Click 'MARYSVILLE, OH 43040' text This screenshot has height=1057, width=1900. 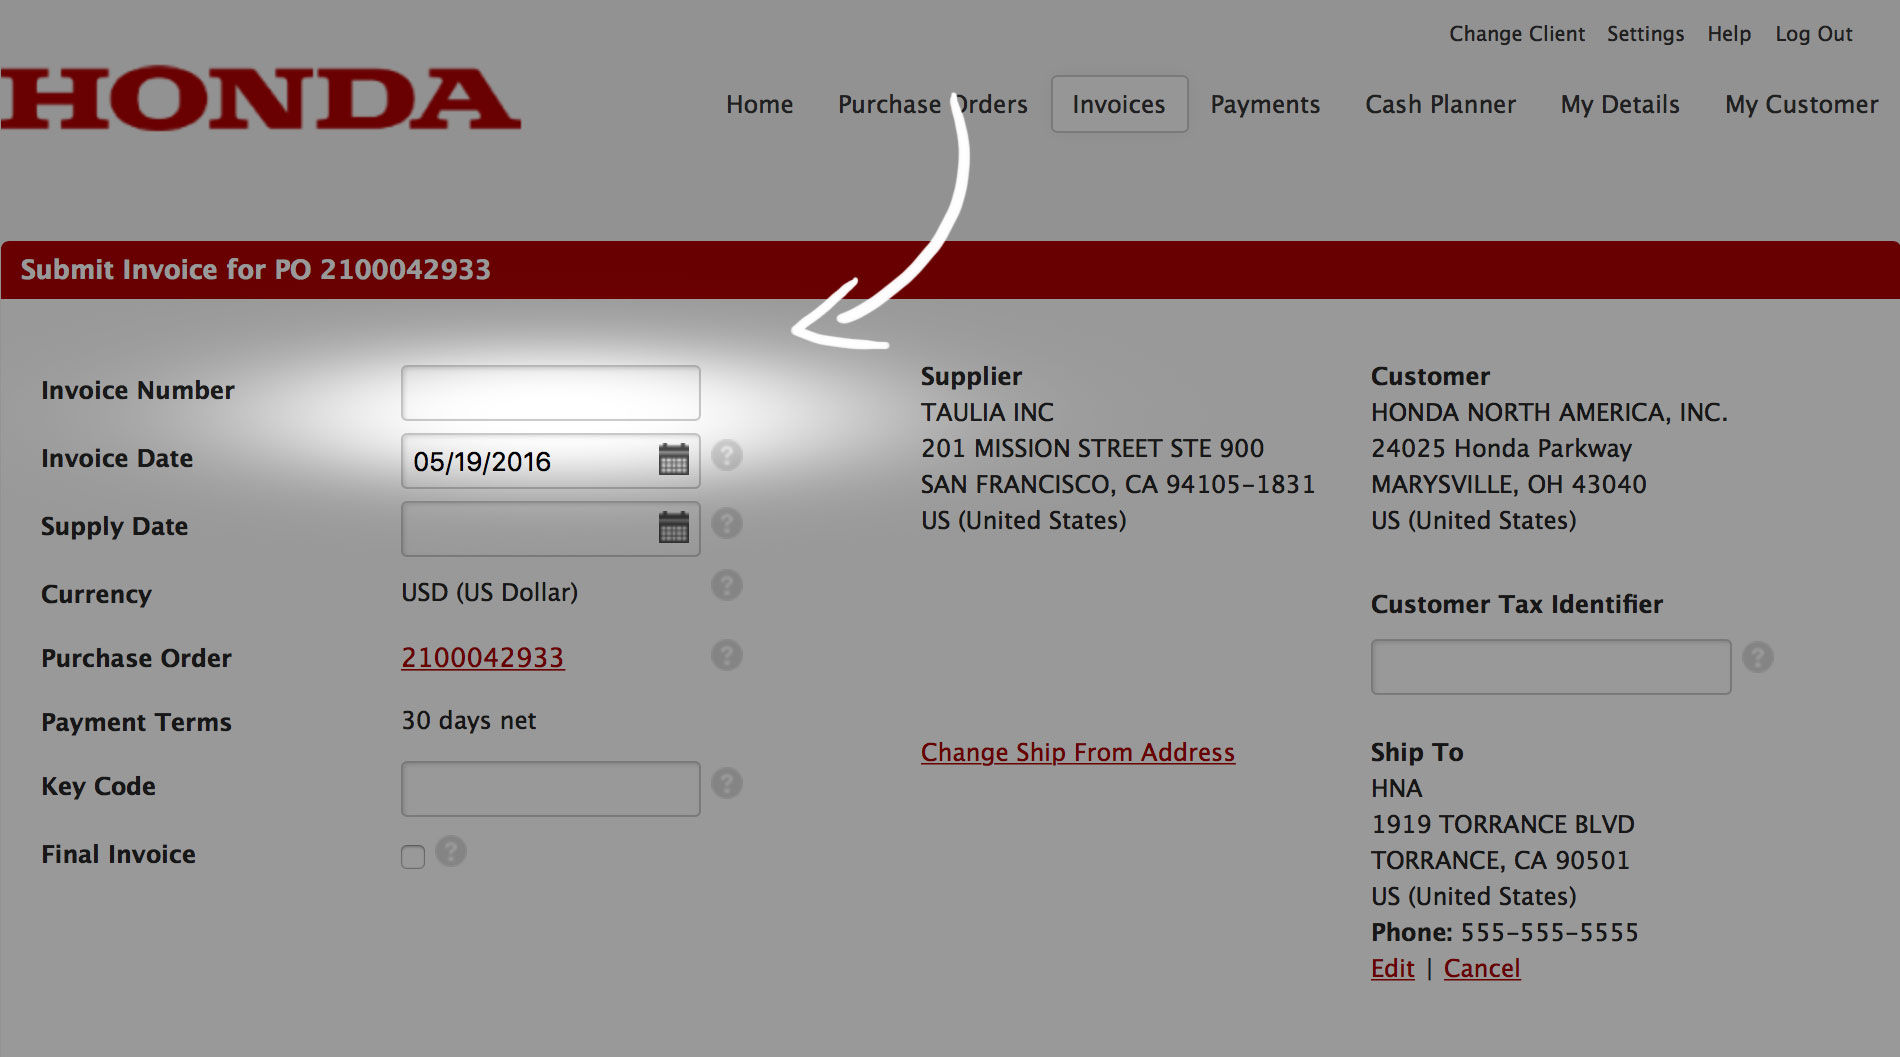point(1509,484)
